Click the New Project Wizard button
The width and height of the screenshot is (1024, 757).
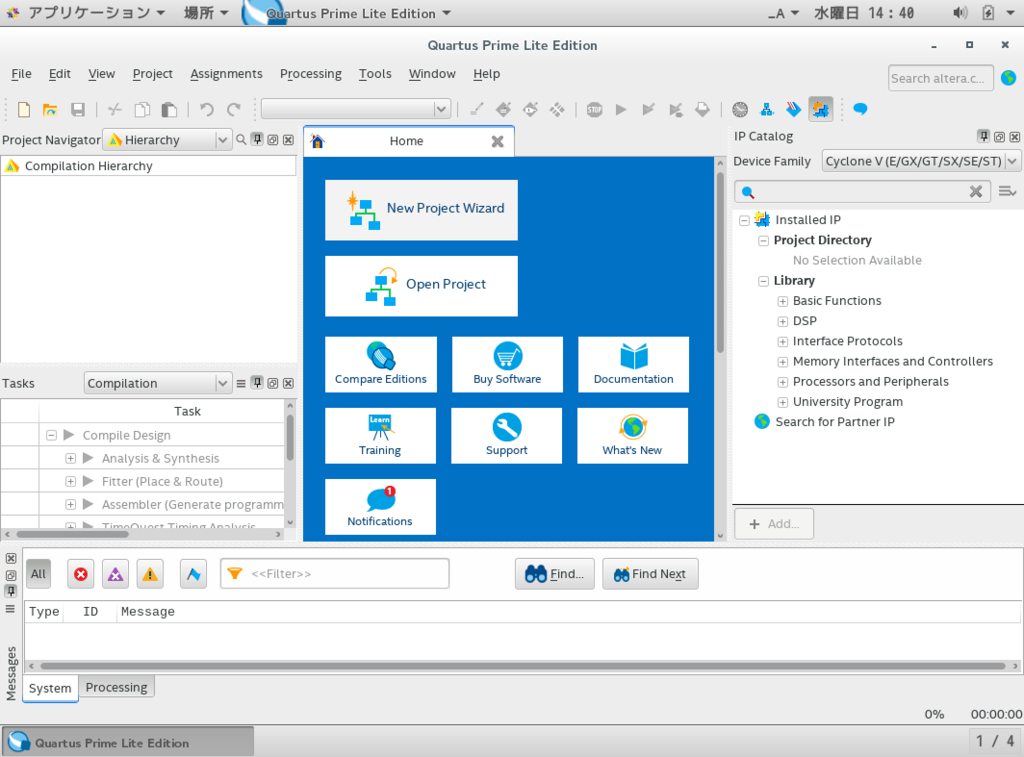tap(421, 210)
